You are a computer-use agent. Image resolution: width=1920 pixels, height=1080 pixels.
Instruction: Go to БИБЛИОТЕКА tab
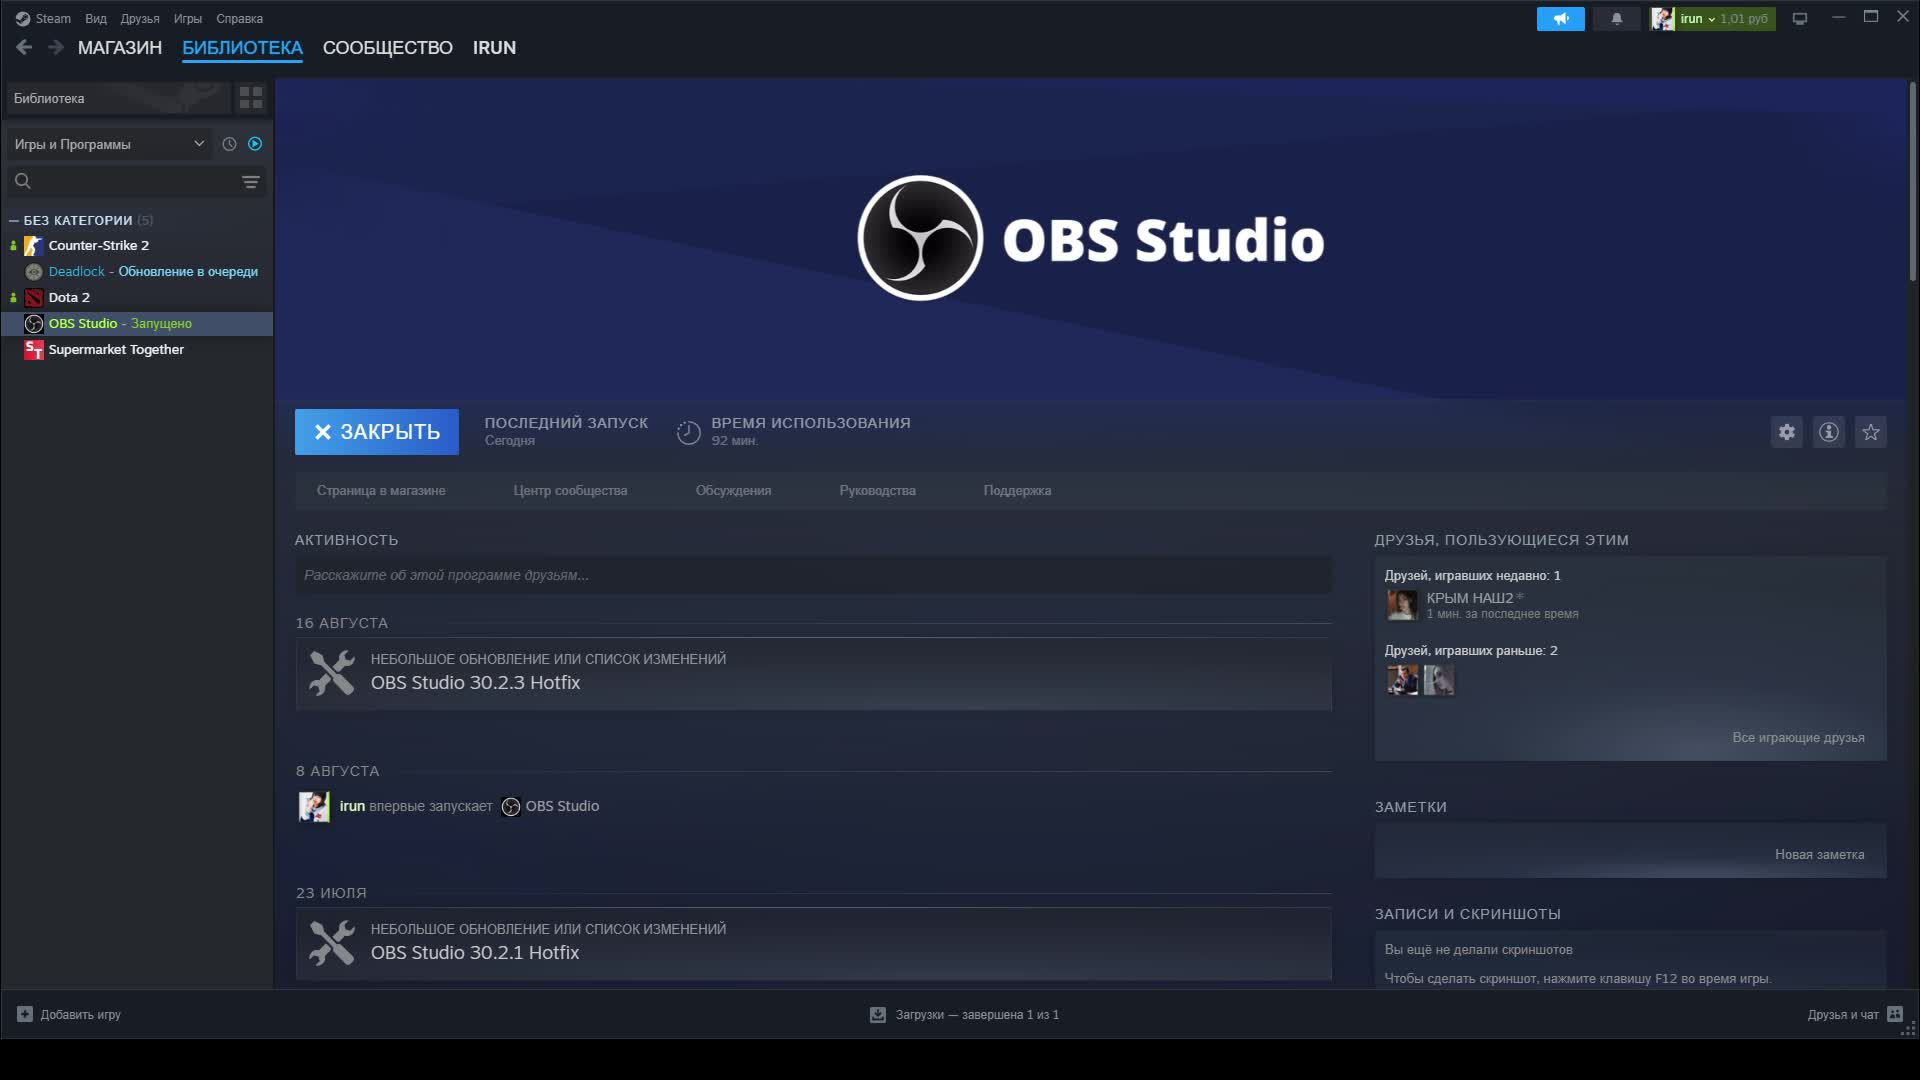click(242, 48)
